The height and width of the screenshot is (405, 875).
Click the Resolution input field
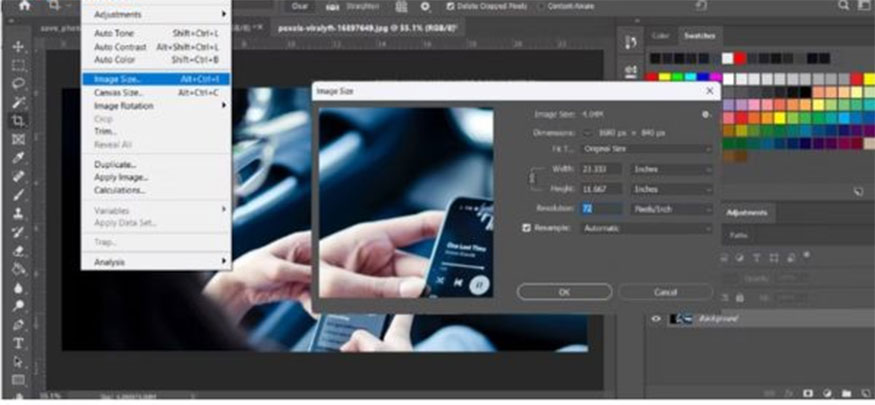[602, 208]
